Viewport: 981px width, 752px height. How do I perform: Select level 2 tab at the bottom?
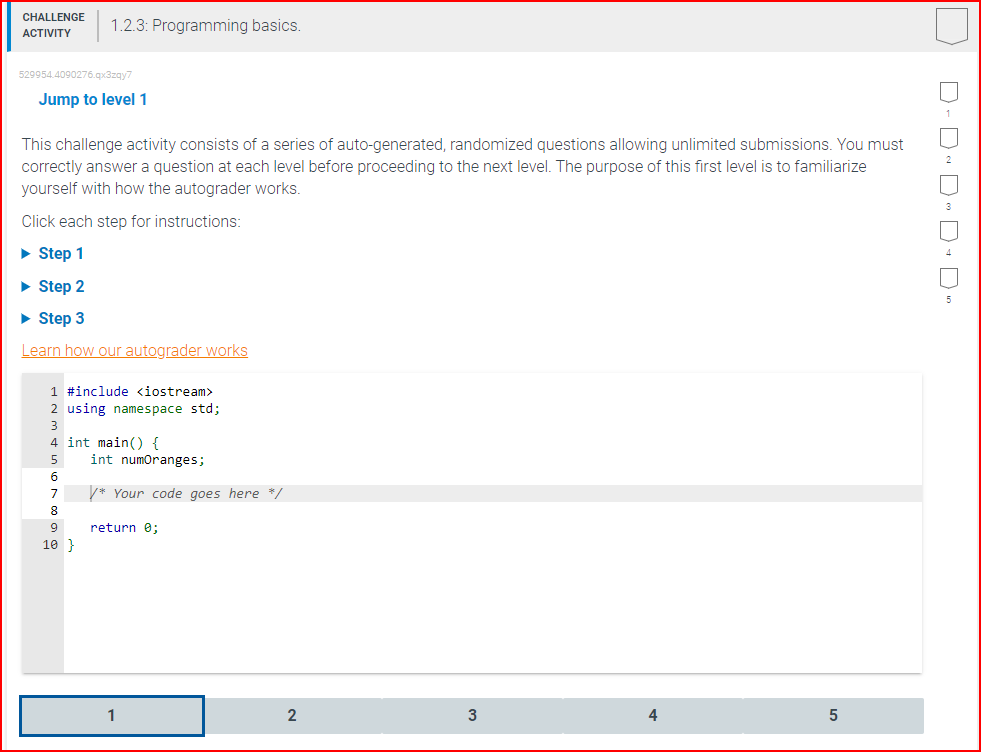[x=291, y=715]
